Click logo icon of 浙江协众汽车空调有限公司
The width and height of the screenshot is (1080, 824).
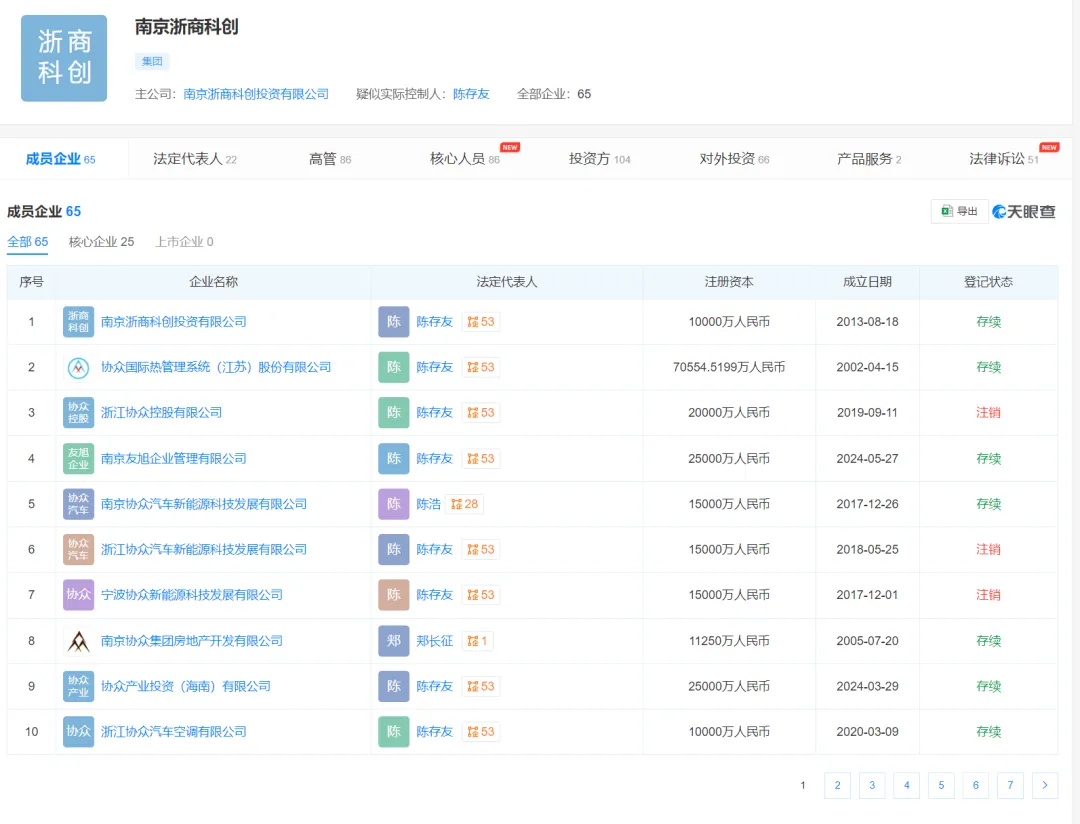[x=79, y=732]
